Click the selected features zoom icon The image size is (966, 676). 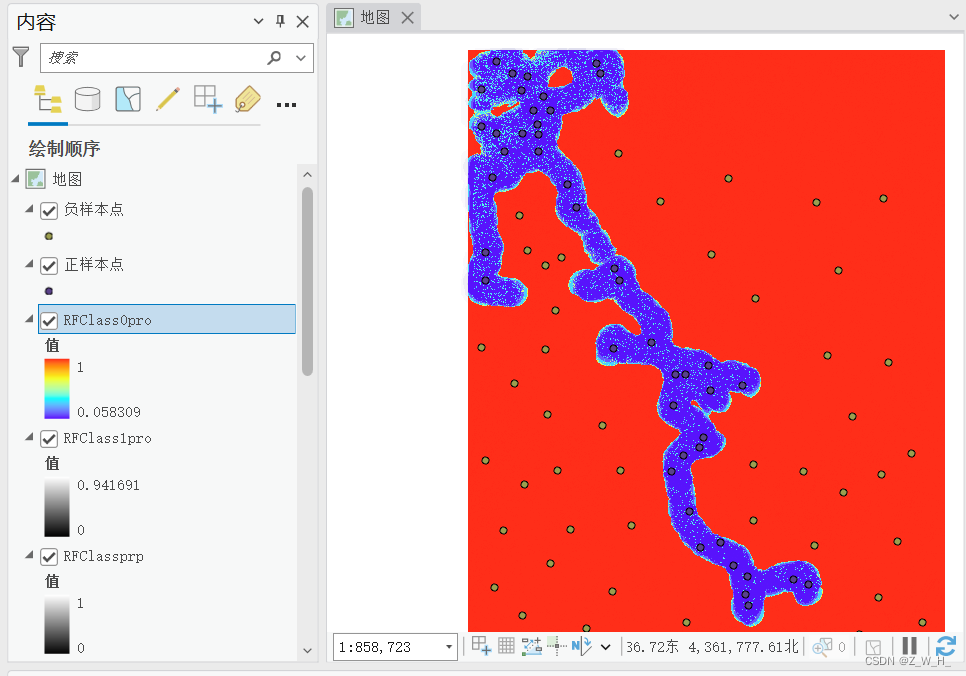pyautogui.click(x=822, y=647)
